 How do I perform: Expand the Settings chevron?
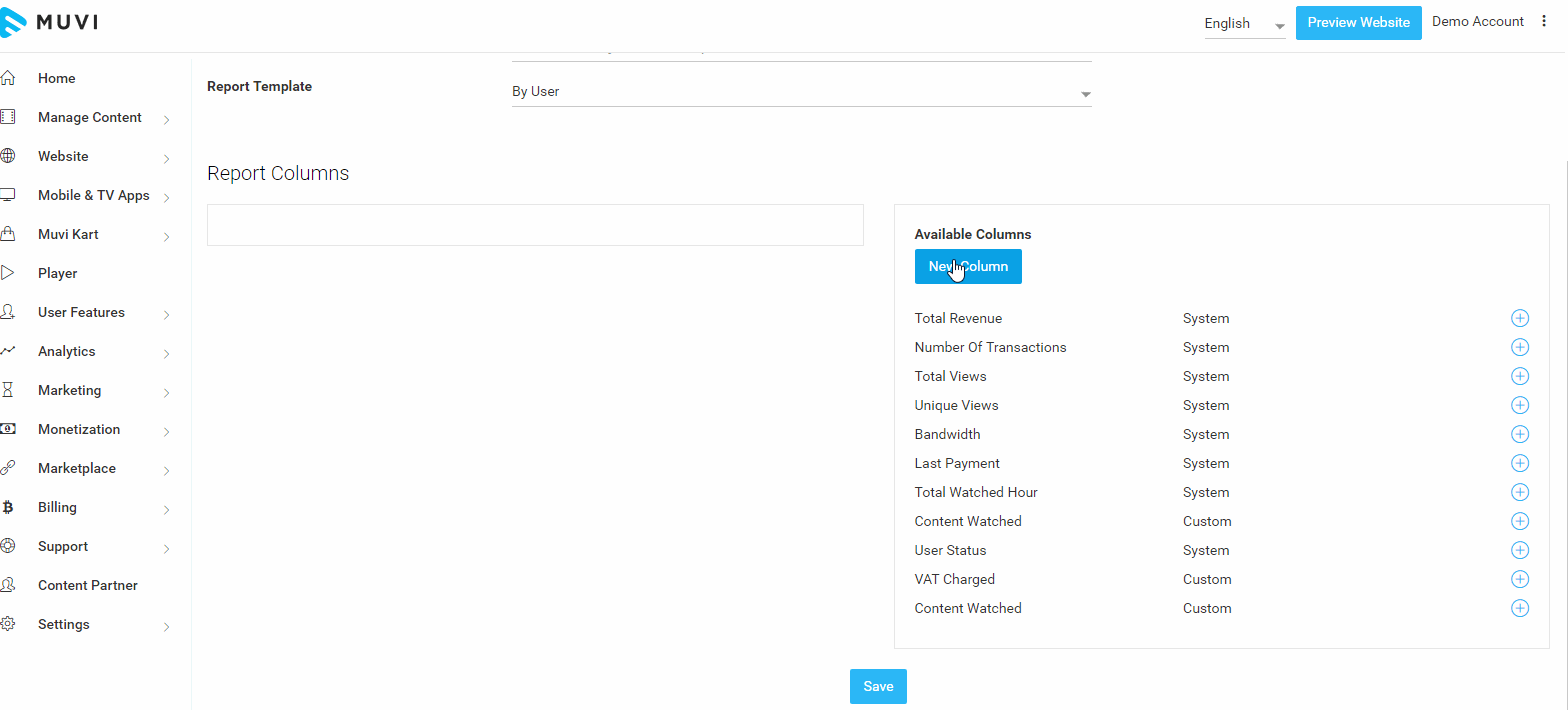(166, 627)
